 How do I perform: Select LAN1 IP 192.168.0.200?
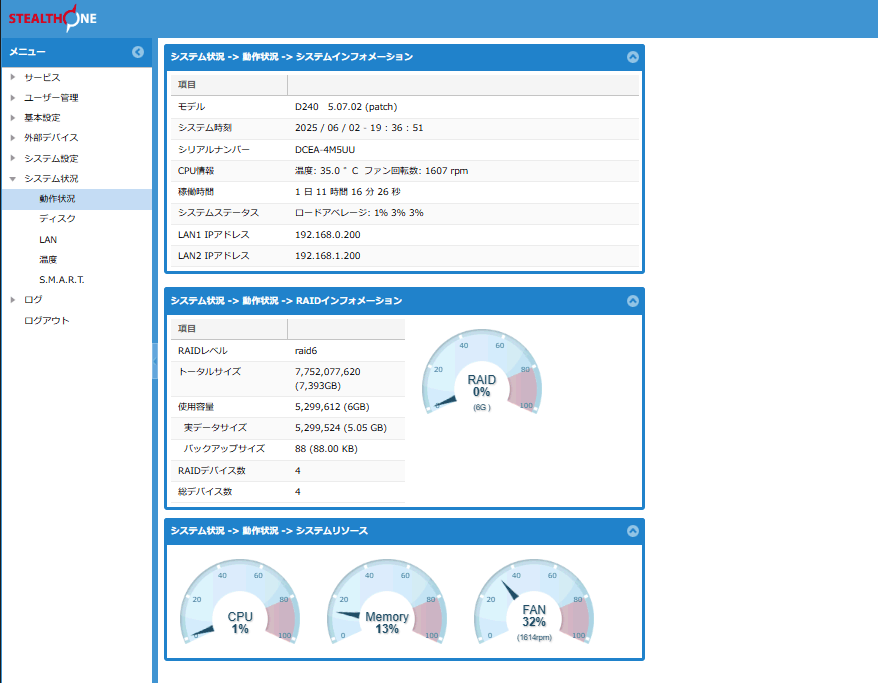pyautogui.click(x=328, y=235)
